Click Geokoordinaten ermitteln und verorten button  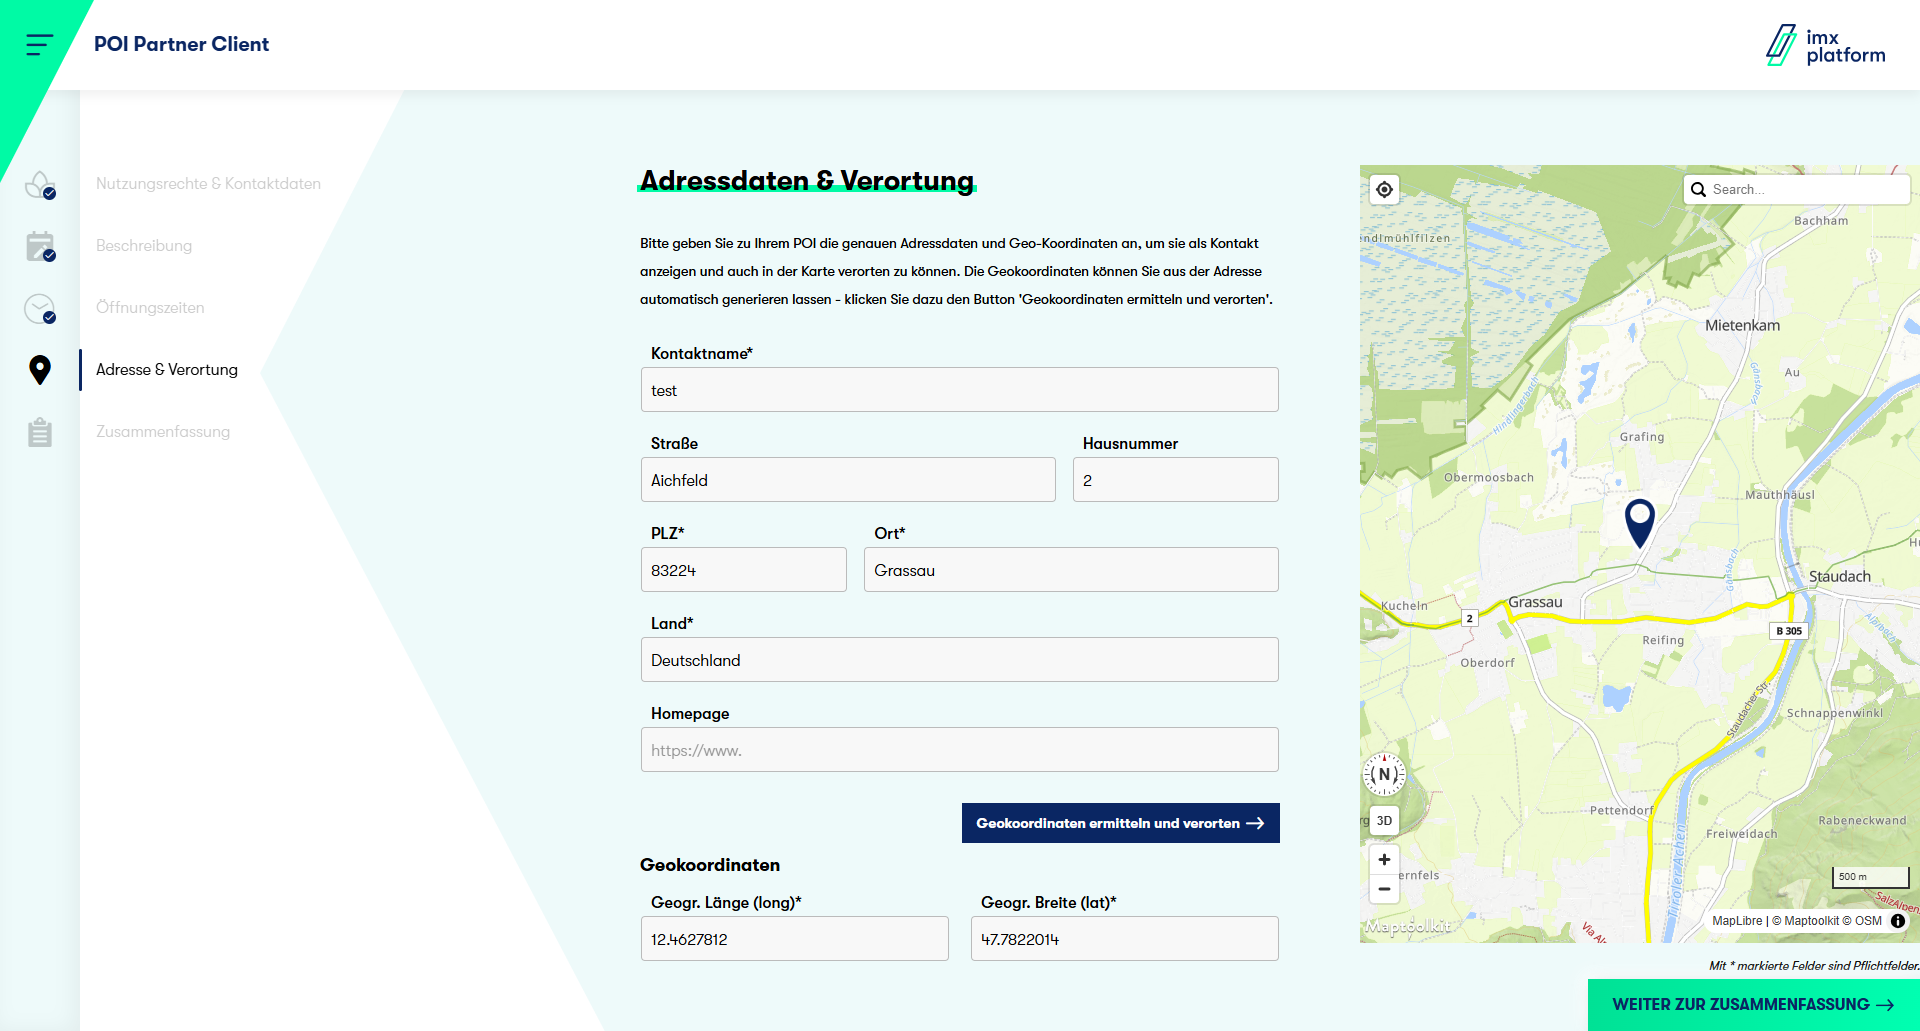point(1120,823)
